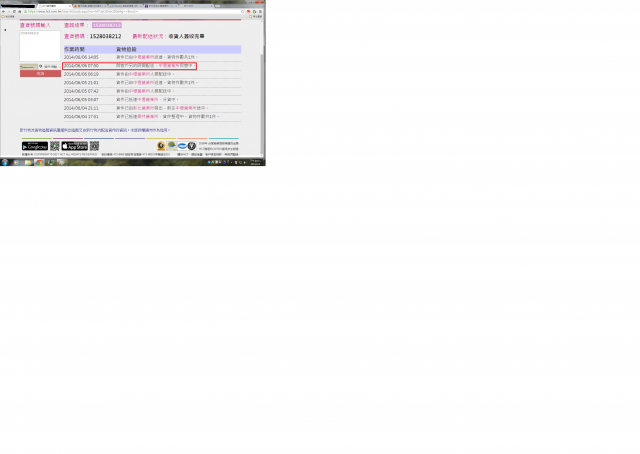Bookmark this page with the star icon
The width and height of the screenshot is (640, 454).
(x=242, y=11)
